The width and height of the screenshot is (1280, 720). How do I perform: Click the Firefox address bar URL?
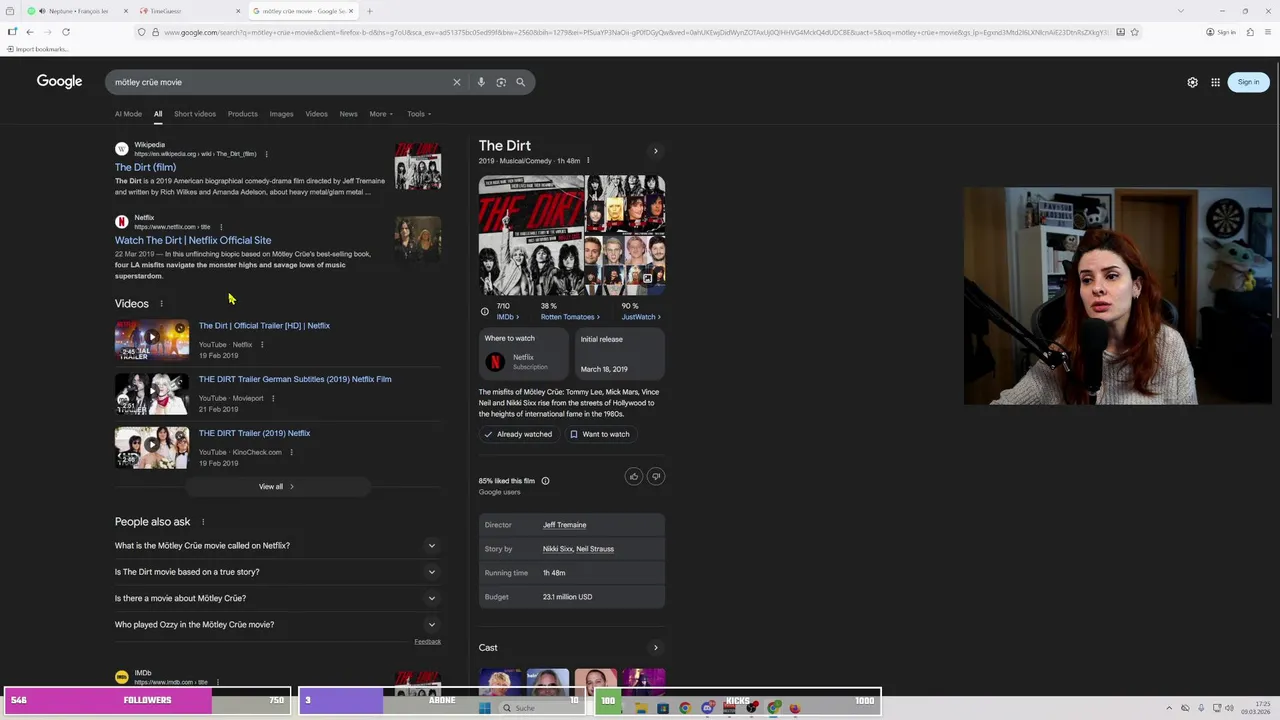[636, 32]
